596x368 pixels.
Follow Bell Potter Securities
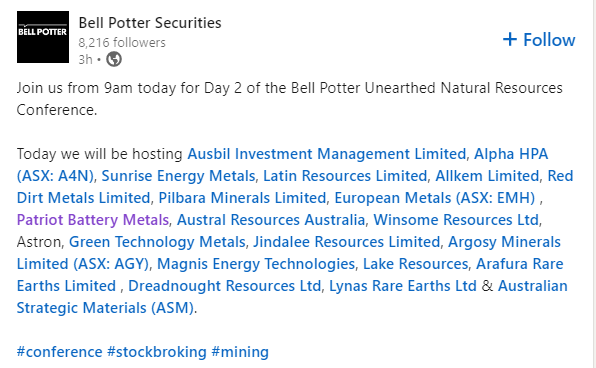click(539, 40)
